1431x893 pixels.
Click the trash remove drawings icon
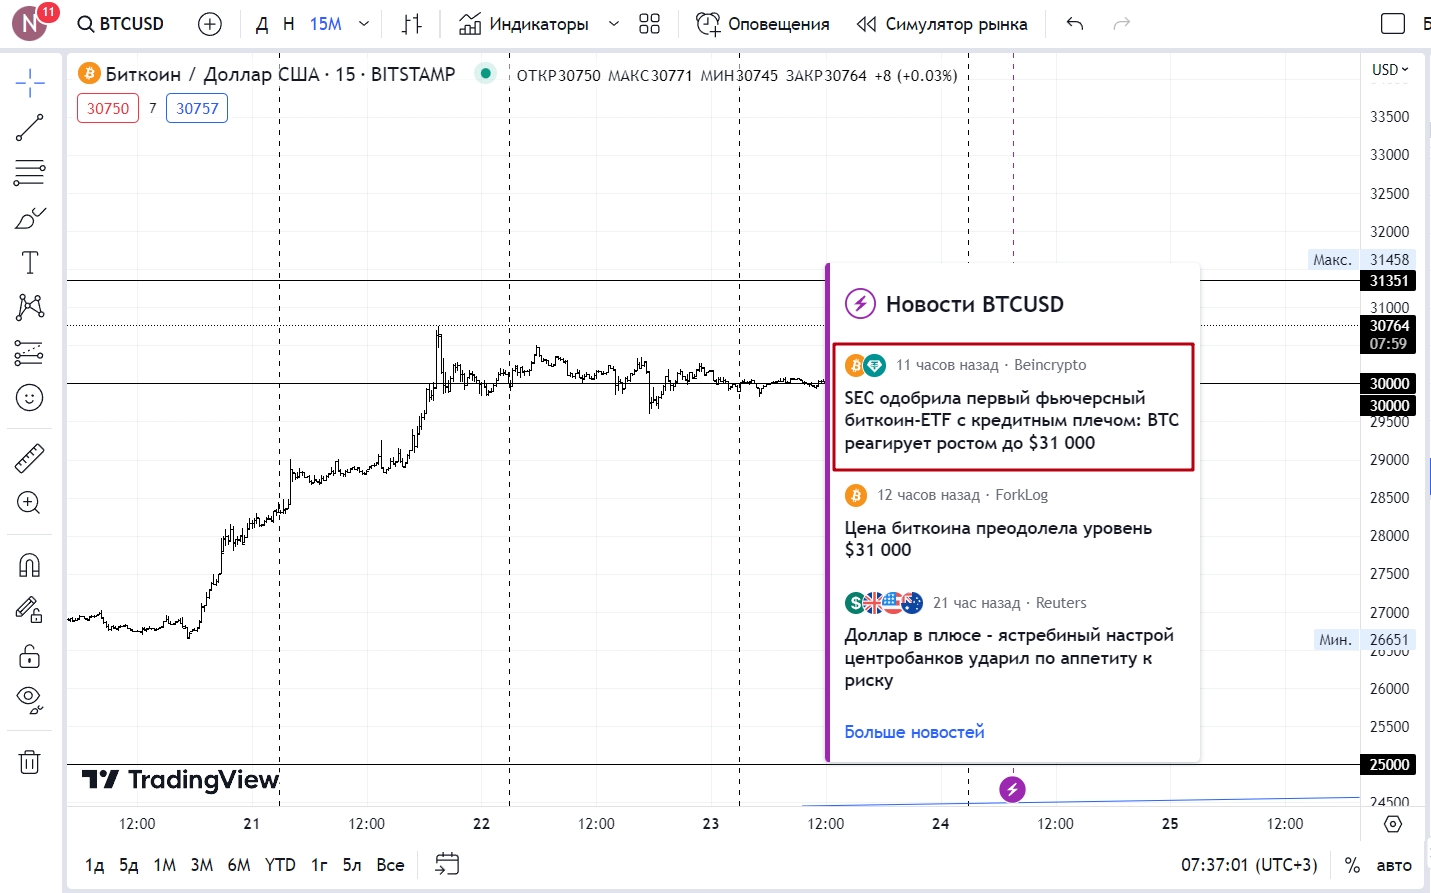click(29, 762)
